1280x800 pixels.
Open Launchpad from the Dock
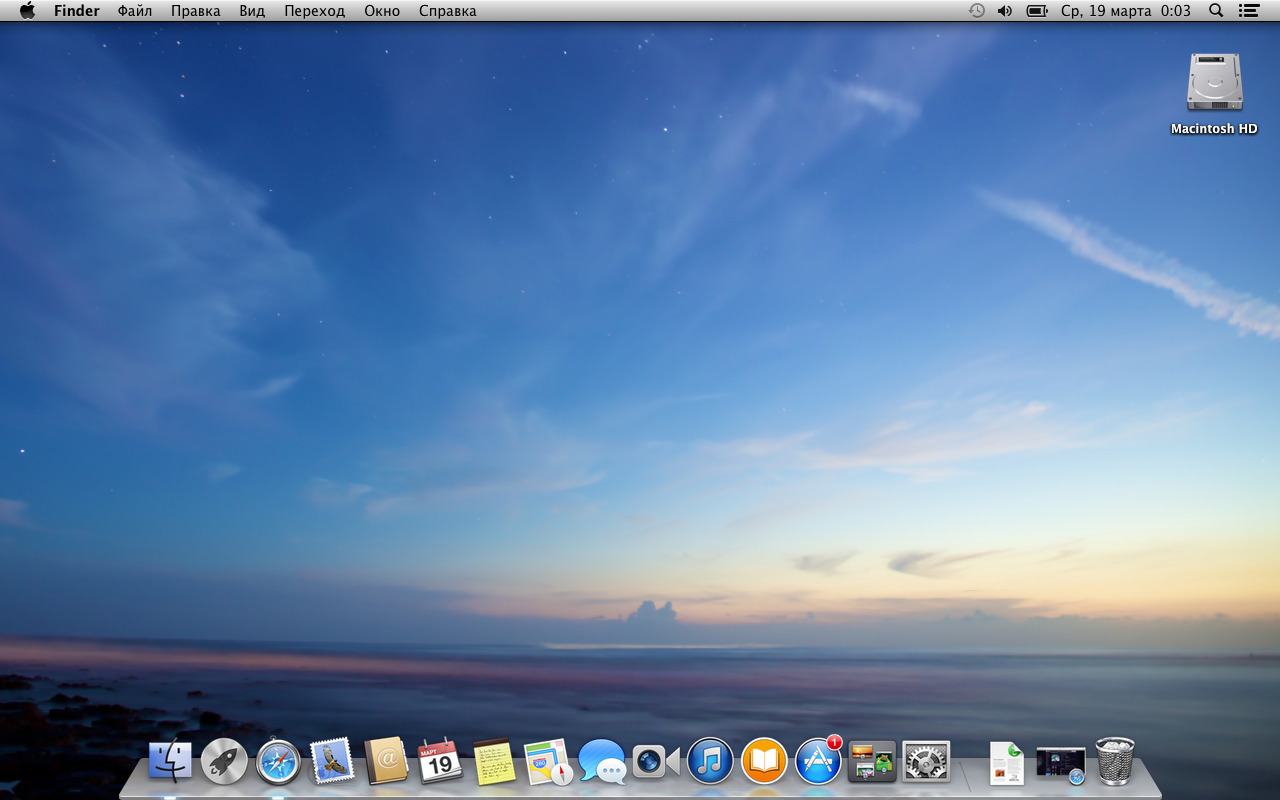point(224,762)
